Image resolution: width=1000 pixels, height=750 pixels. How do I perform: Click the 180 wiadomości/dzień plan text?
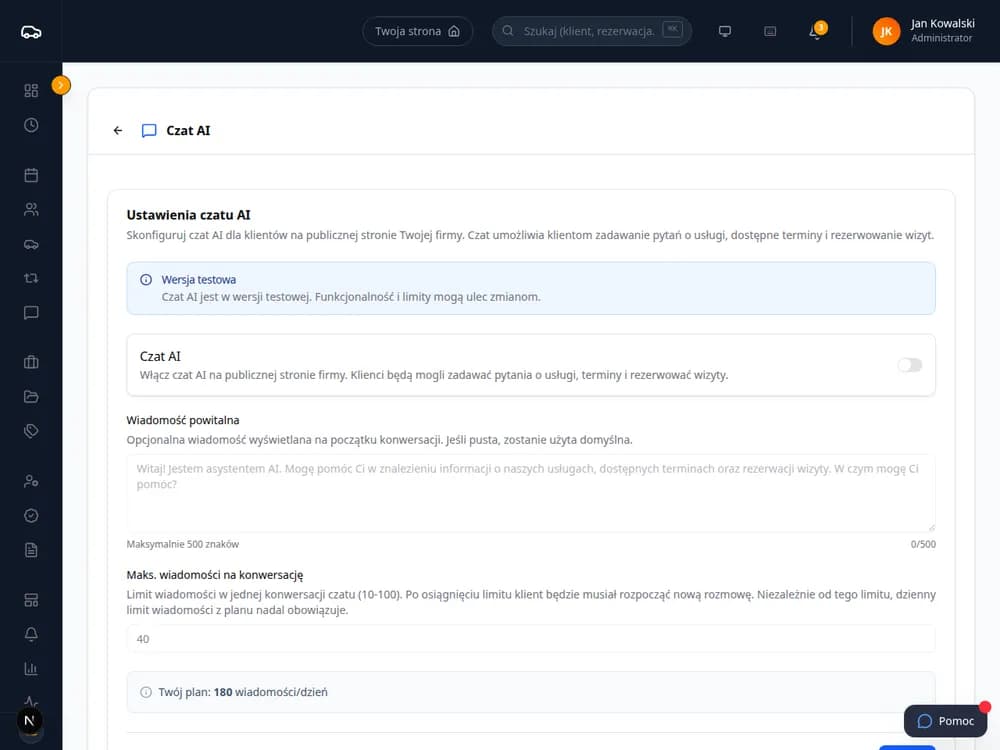tap(270, 692)
